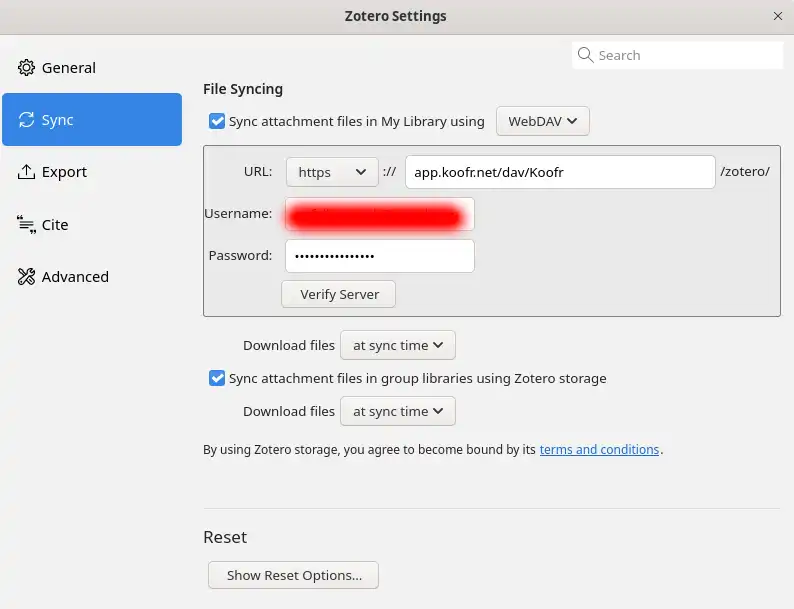Open the https protocol dropdown
Viewport: 794px width, 609px height.
coord(332,172)
